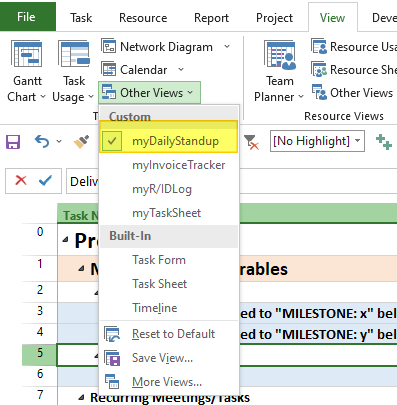This screenshot has width=397, height=405.
Task: Click the clear filter funnel icon
Action: [251, 142]
